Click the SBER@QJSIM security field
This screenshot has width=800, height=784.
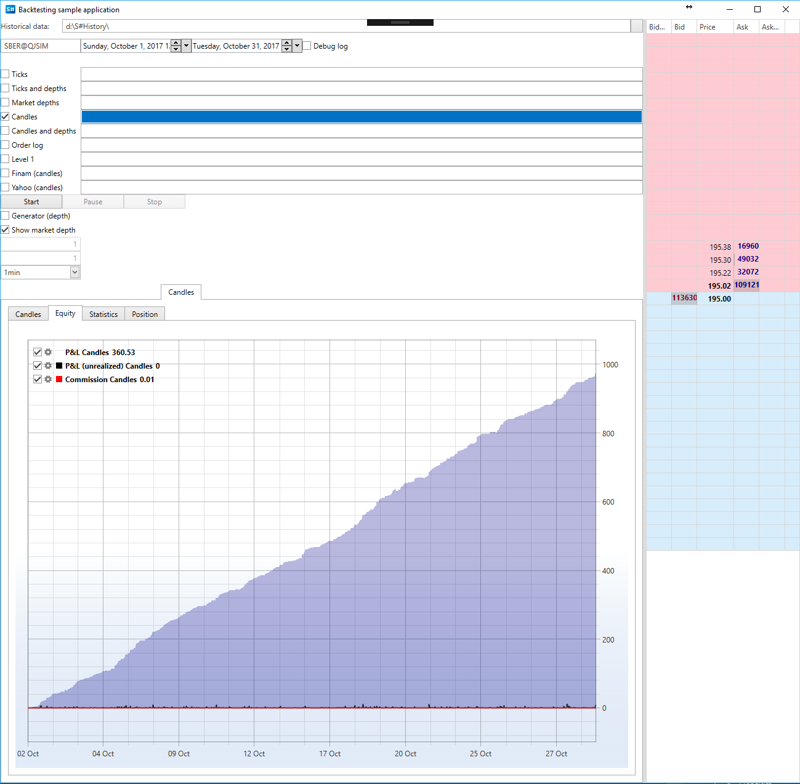coord(40,46)
